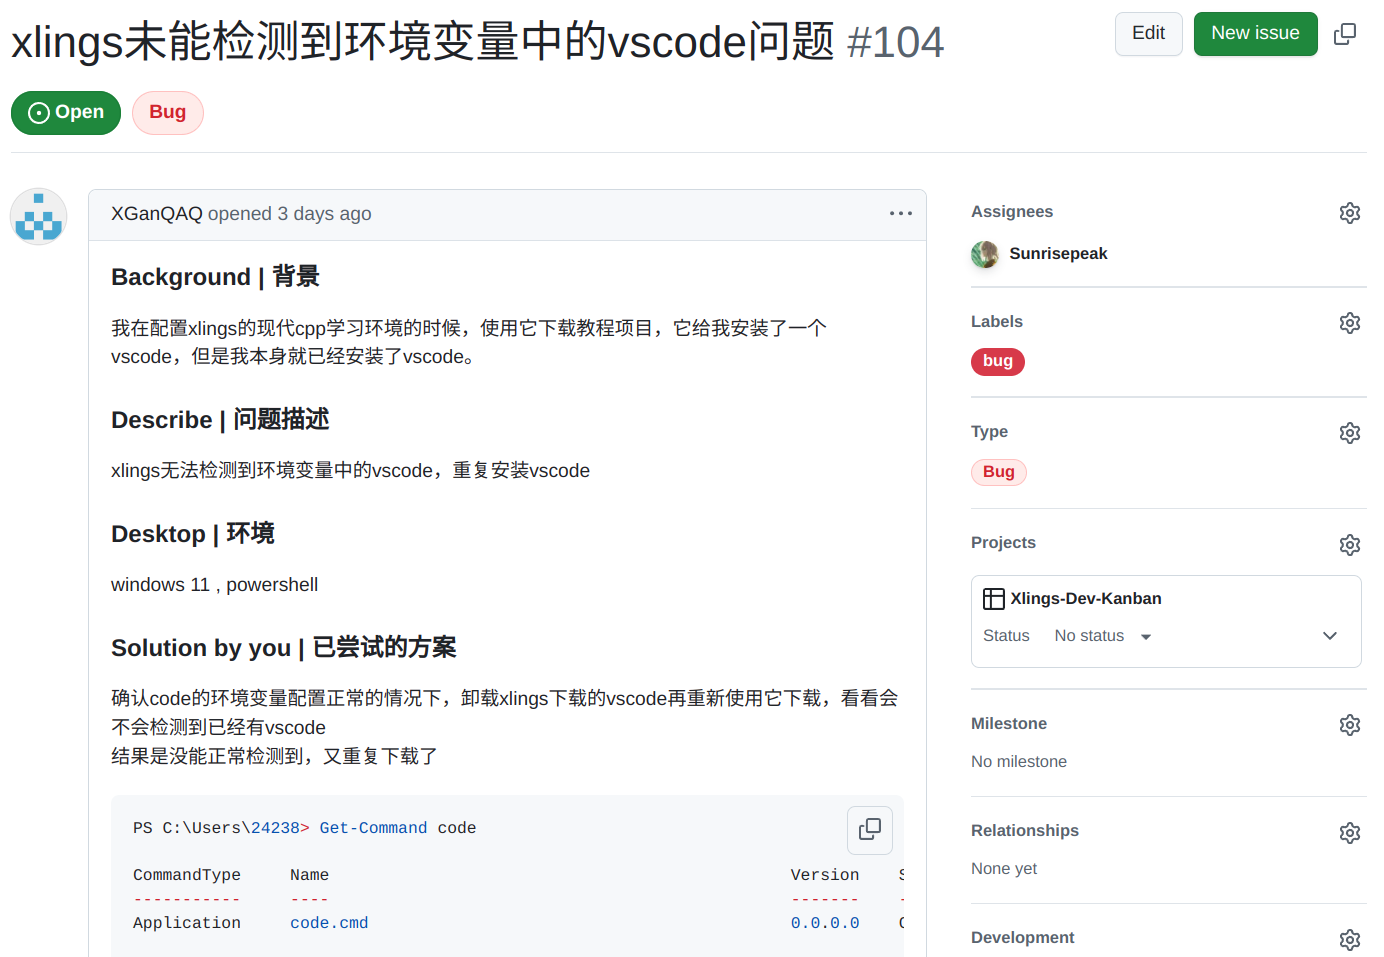Click Sunrisepeak's assignee avatar
This screenshot has height=957, width=1384.
coord(985,254)
